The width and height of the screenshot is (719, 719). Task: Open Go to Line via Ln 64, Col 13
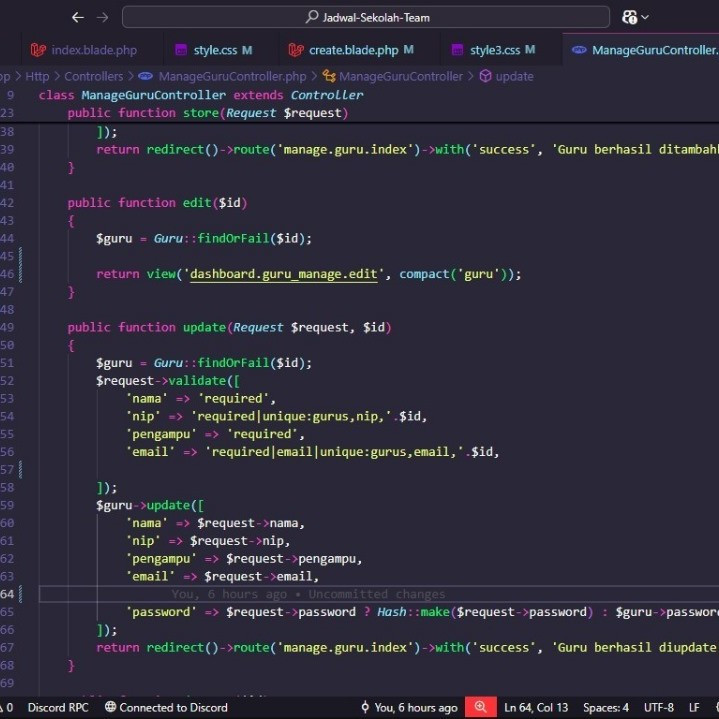tap(536, 707)
